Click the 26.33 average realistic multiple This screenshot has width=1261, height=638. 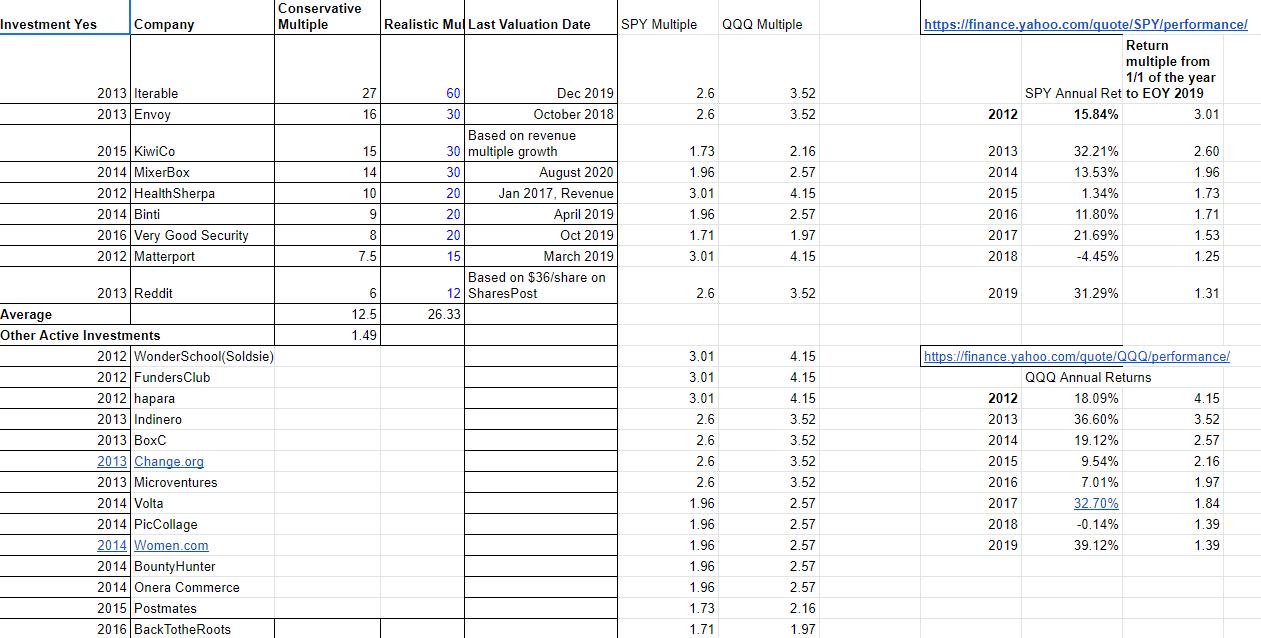[x=422, y=314]
